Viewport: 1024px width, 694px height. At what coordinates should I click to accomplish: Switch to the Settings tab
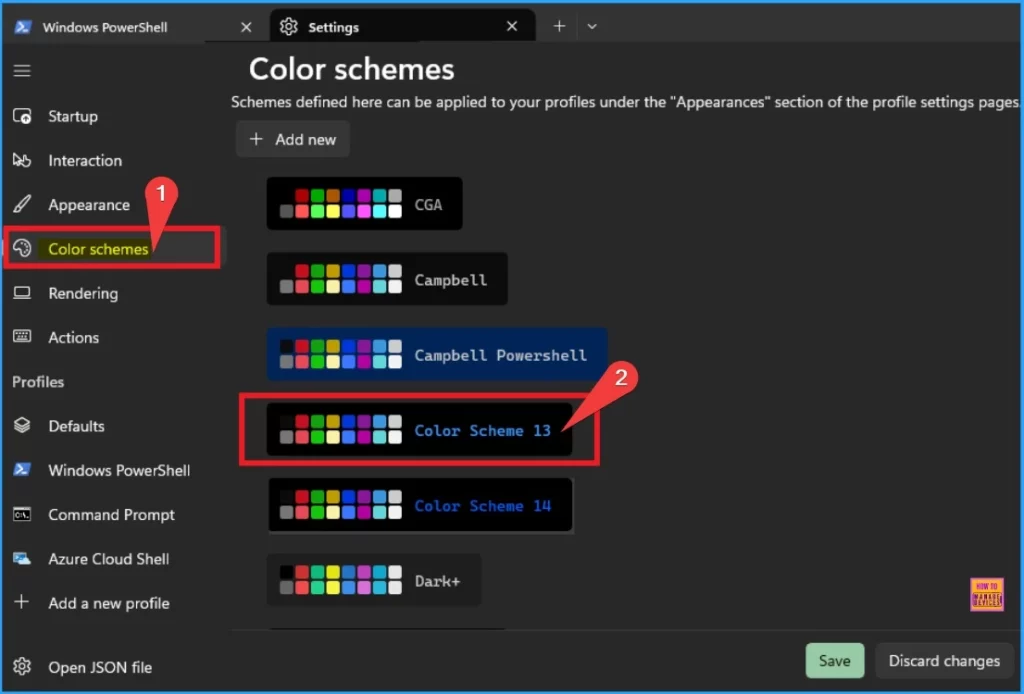pos(402,26)
